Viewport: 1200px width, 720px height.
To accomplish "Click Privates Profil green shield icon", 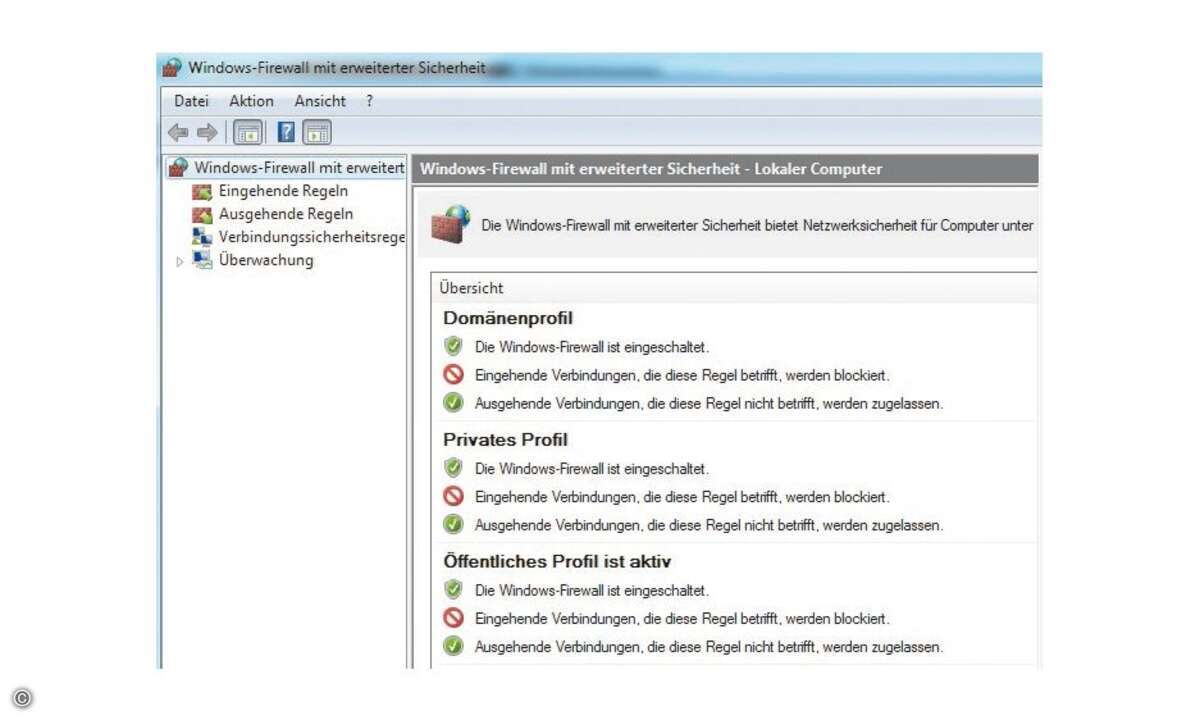I will coord(453,467).
